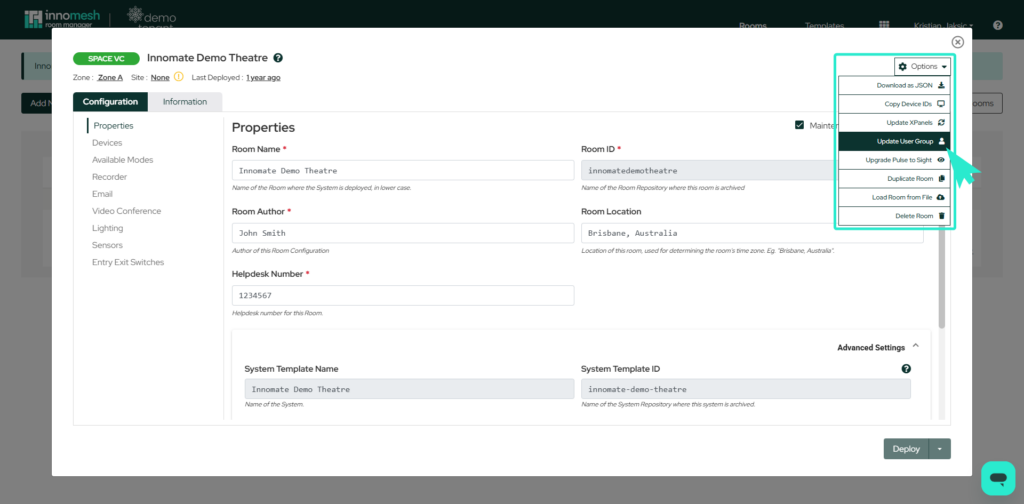Toggle the Maintenance checkbox
The image size is (1024, 504).
(x=799, y=125)
